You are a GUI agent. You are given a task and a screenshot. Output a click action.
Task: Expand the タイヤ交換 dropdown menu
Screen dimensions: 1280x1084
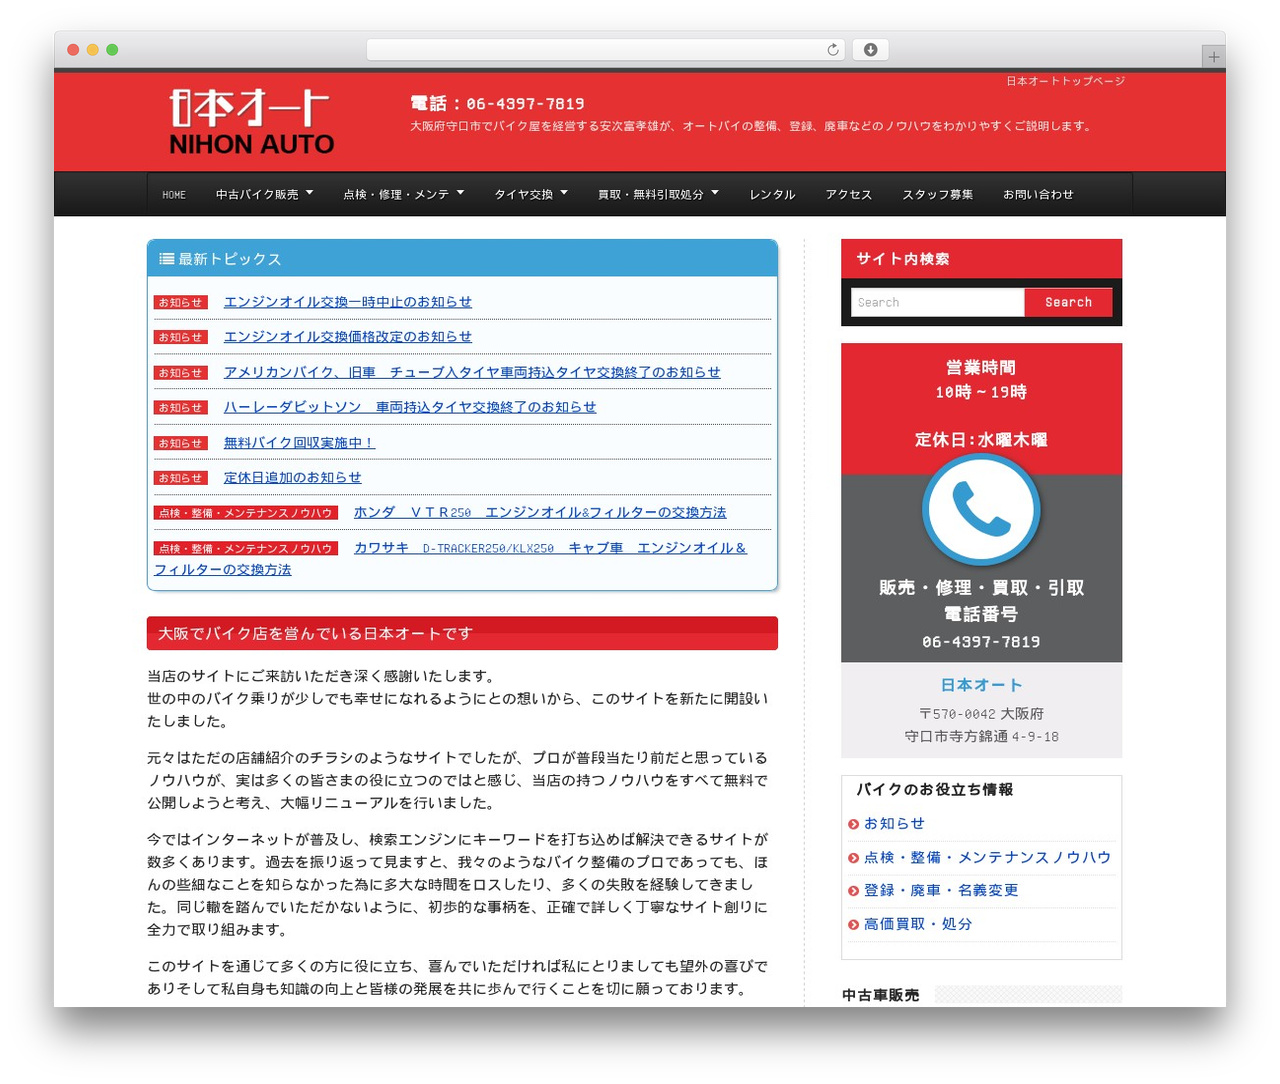tap(531, 194)
